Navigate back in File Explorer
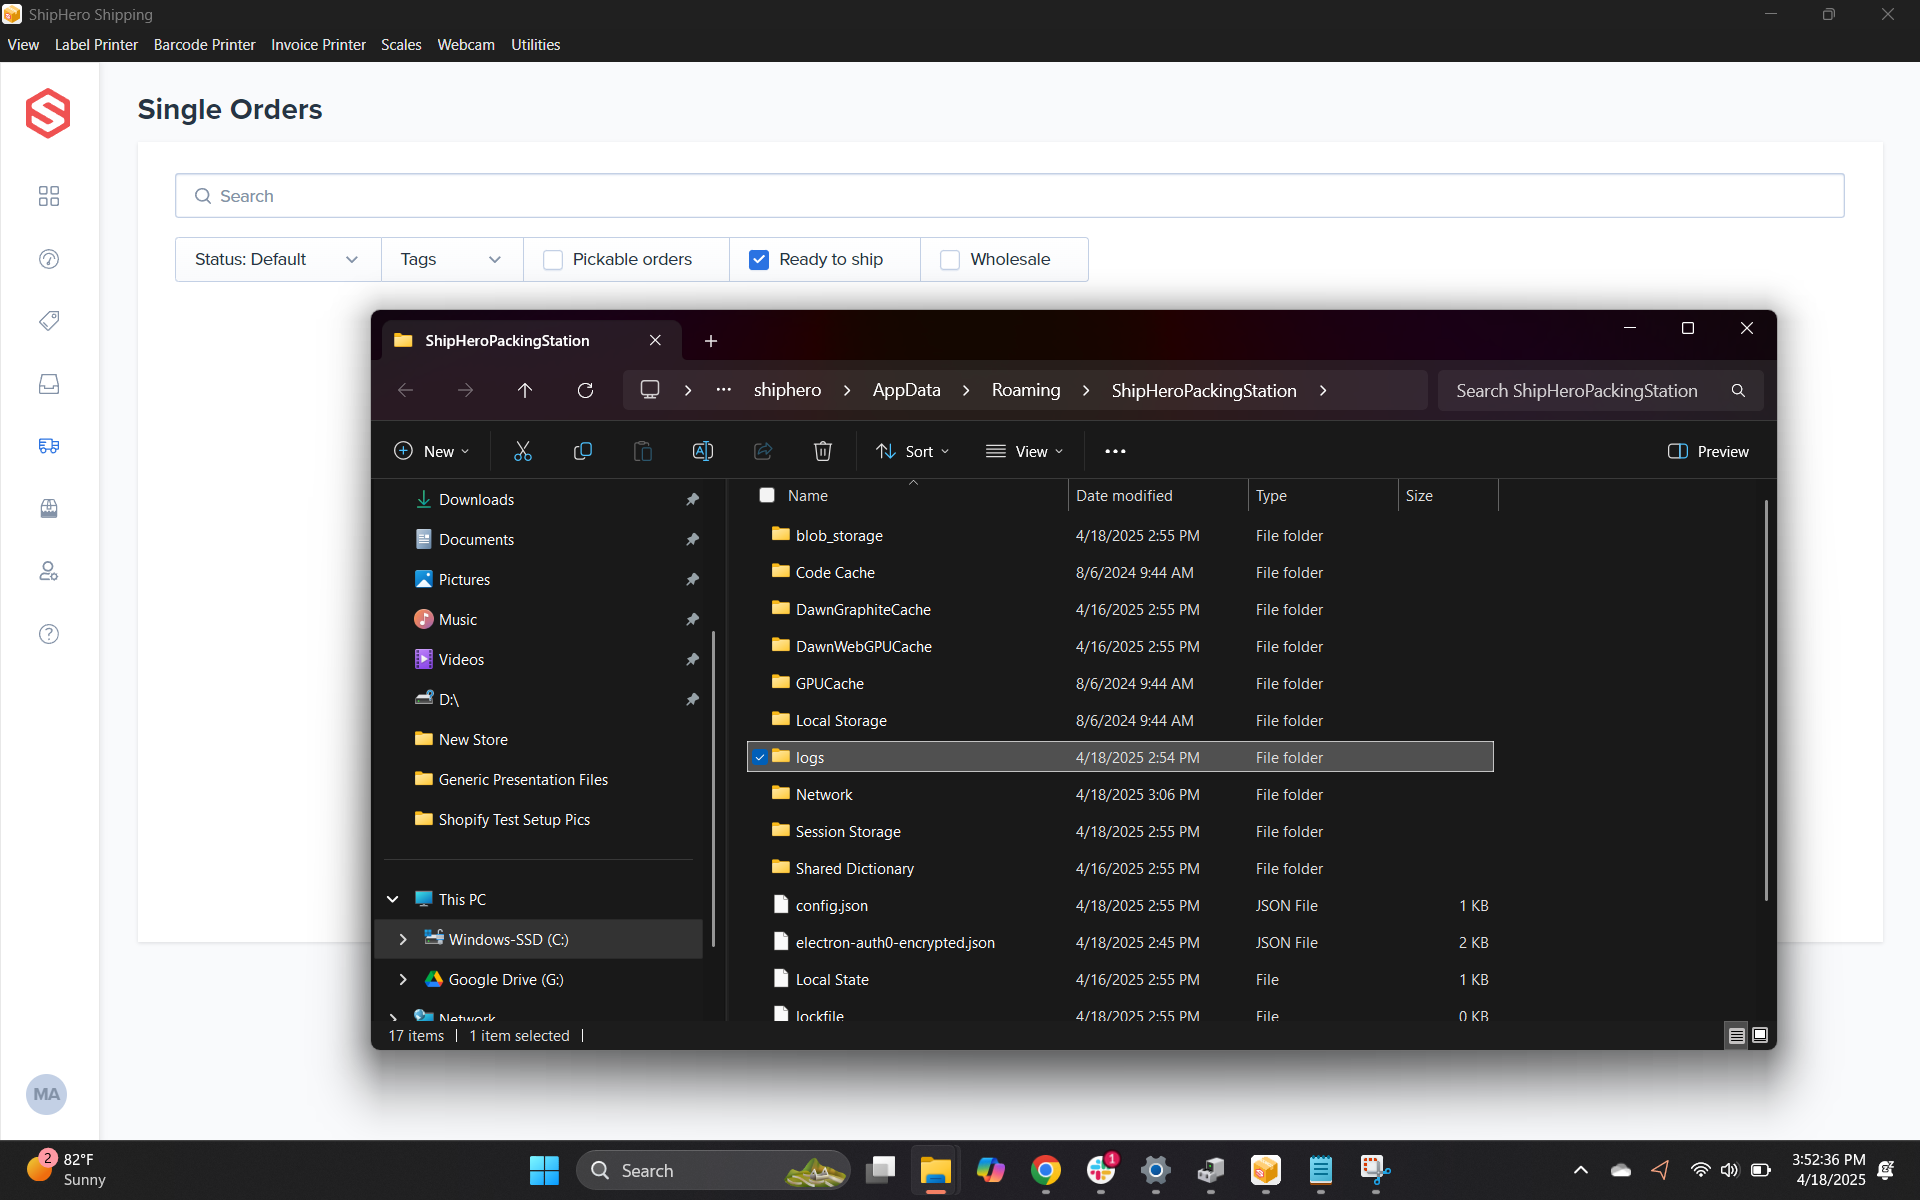 [405, 390]
